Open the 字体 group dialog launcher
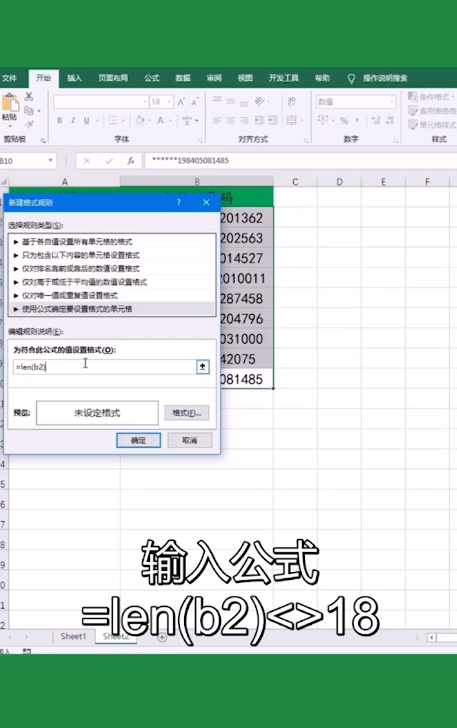 [x=200, y=140]
